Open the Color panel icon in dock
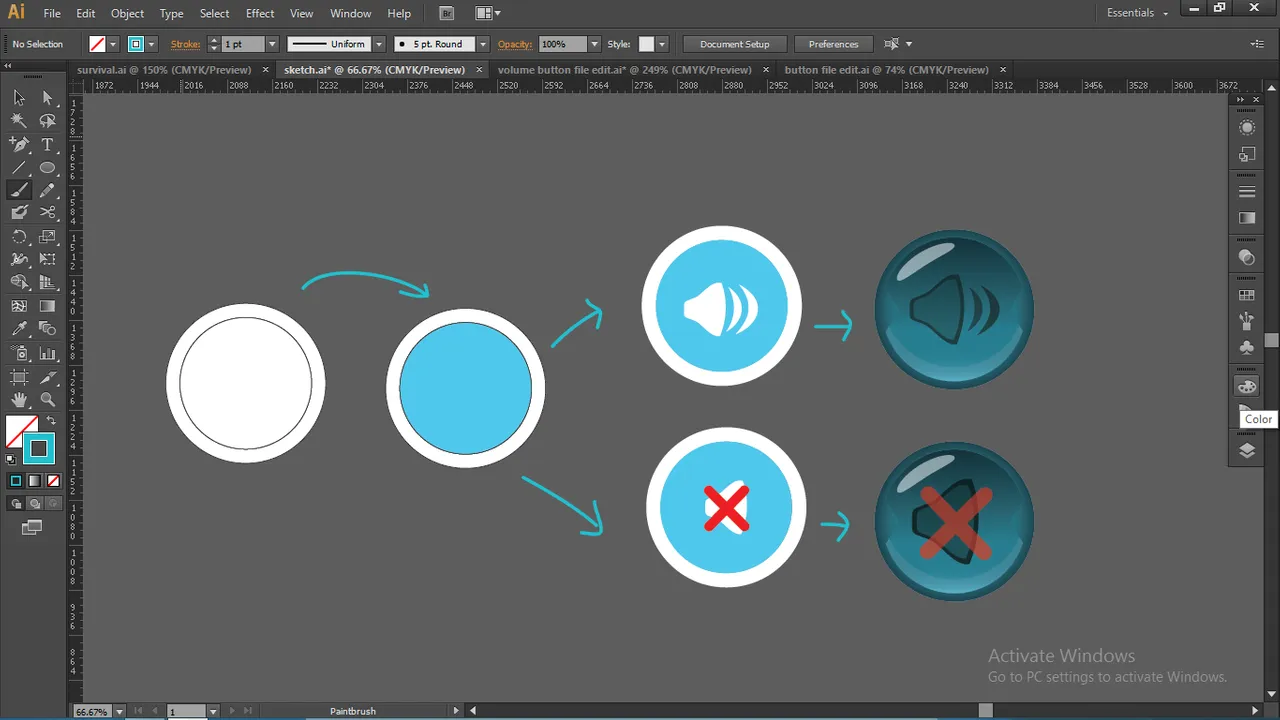 click(1247, 386)
